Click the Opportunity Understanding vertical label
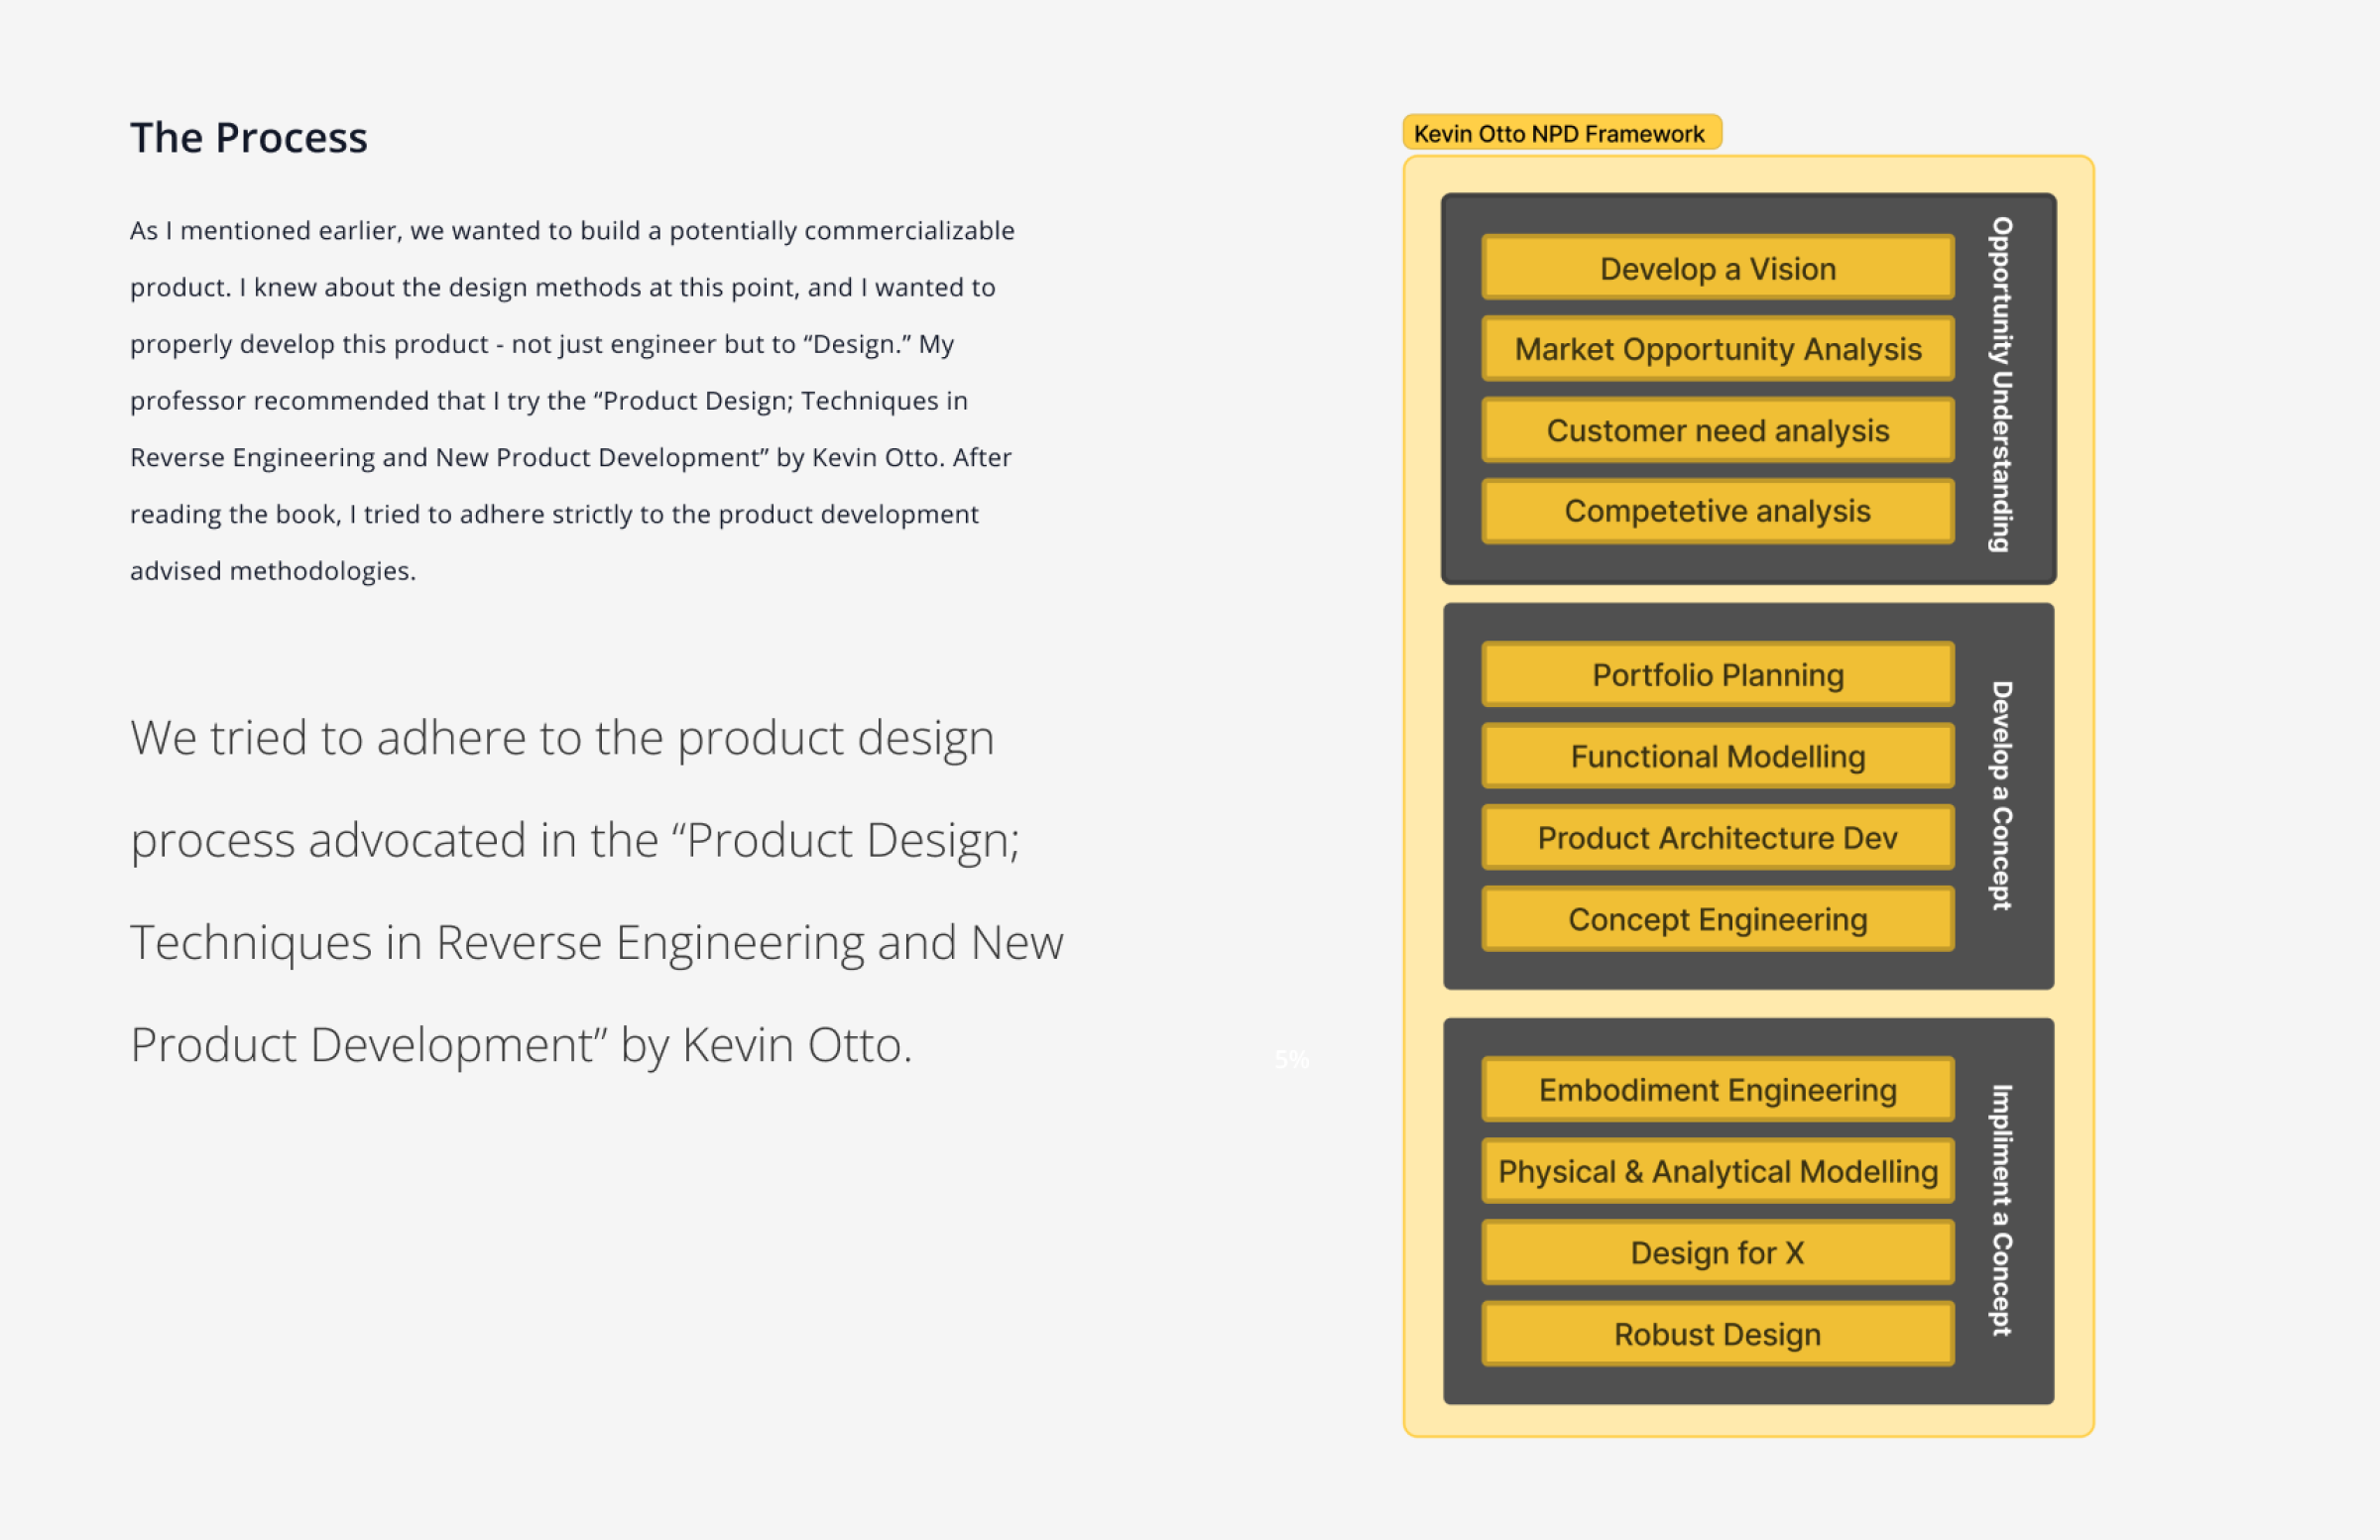 click(x=2000, y=384)
